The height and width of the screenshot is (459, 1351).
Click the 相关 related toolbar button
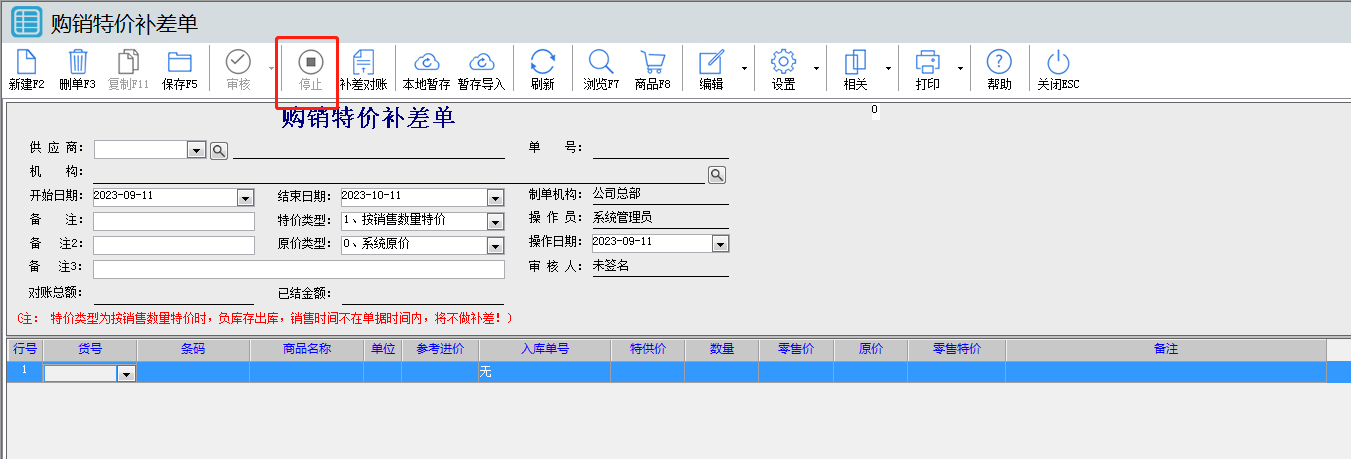pos(855,68)
